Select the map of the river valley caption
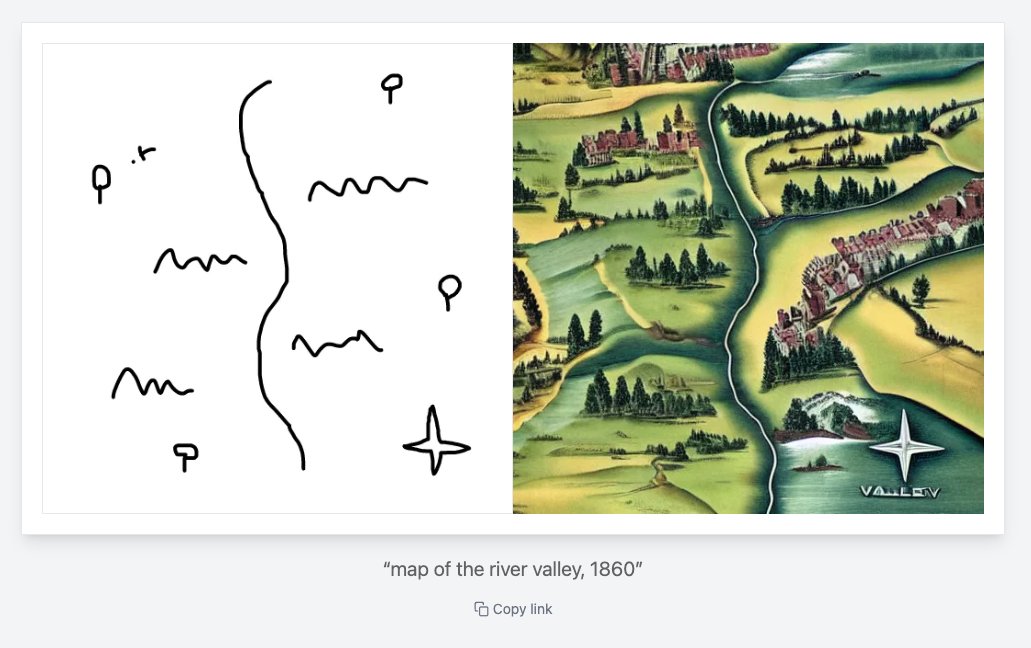The height and width of the screenshot is (648, 1031). pos(512,569)
